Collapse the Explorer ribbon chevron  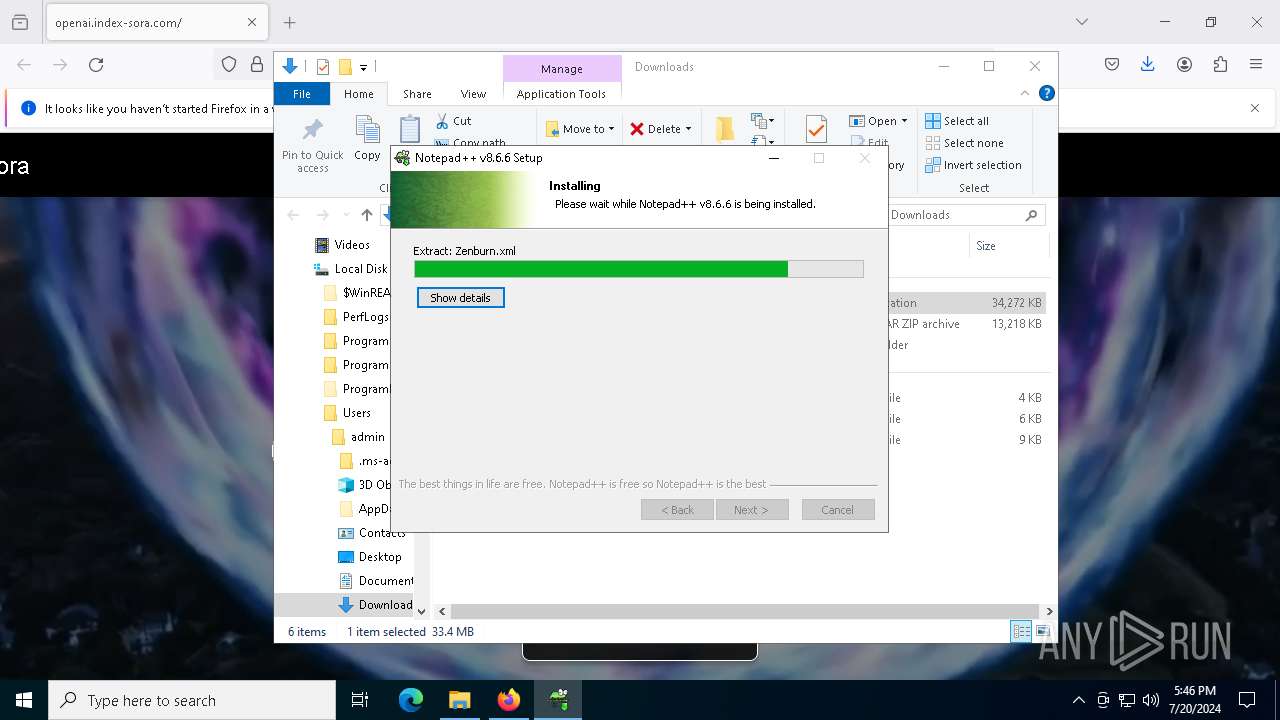1024,93
